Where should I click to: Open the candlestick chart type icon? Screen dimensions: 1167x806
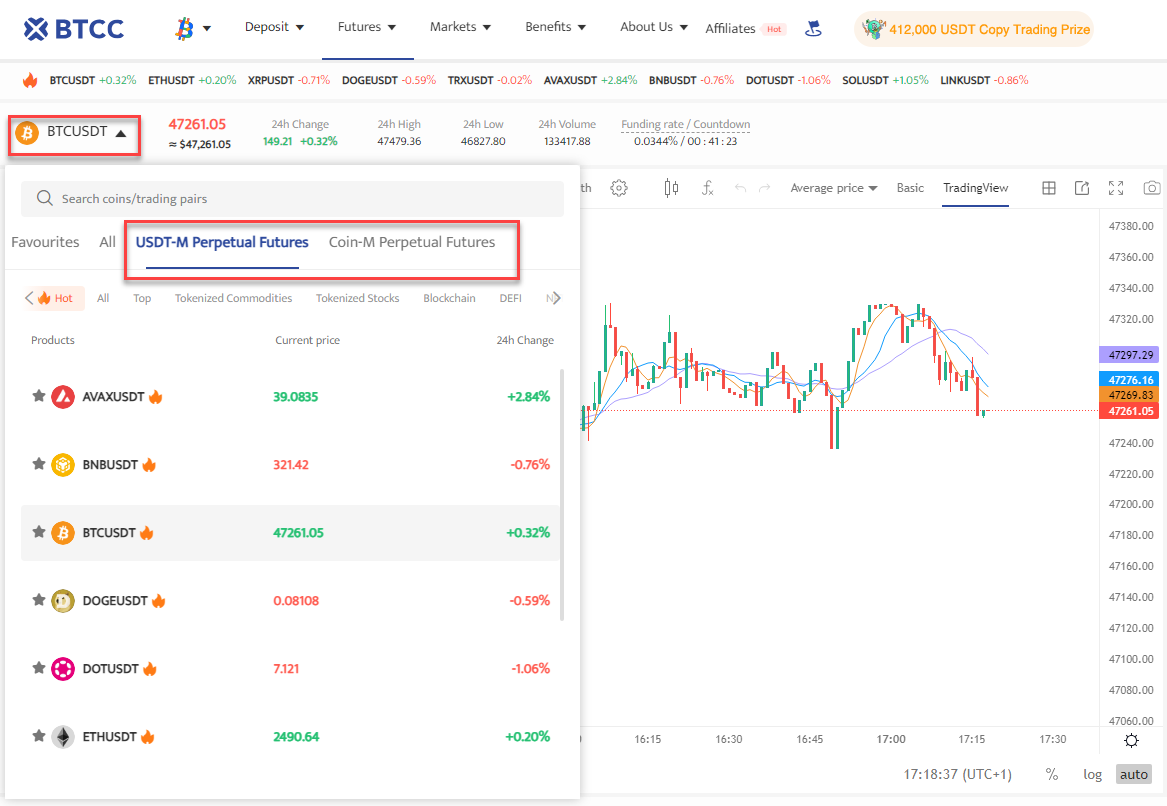click(671, 188)
